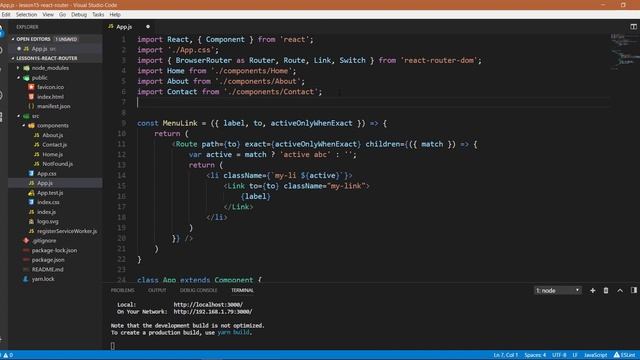
Task: Click Ln 7, Col 1 in status bar
Action: (x=505, y=355)
